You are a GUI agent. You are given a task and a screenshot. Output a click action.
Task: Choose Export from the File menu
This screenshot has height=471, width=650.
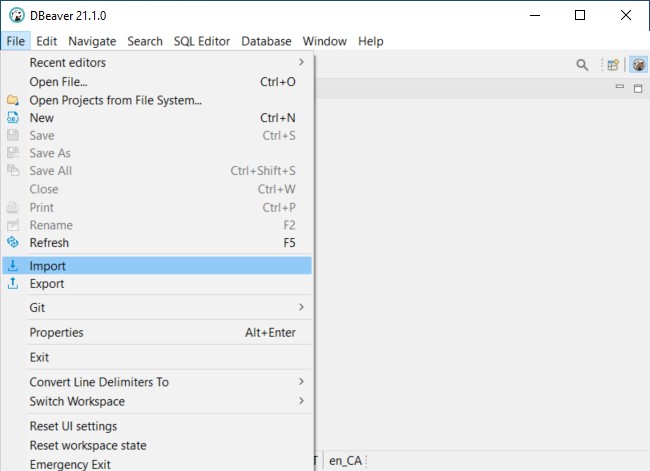(157, 284)
